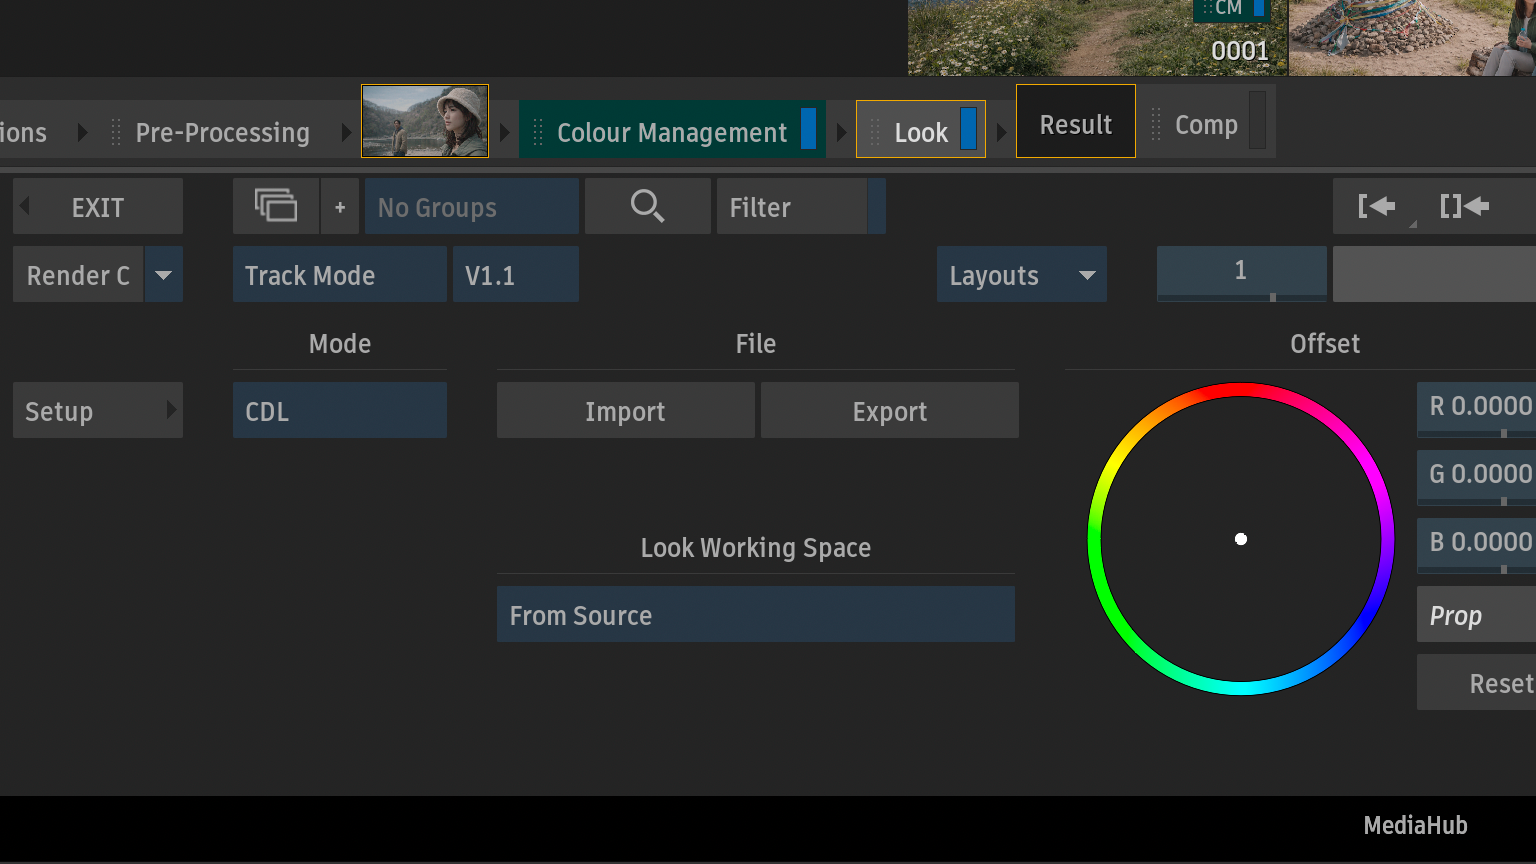
Task: Click the plus add group button
Action: 340,207
